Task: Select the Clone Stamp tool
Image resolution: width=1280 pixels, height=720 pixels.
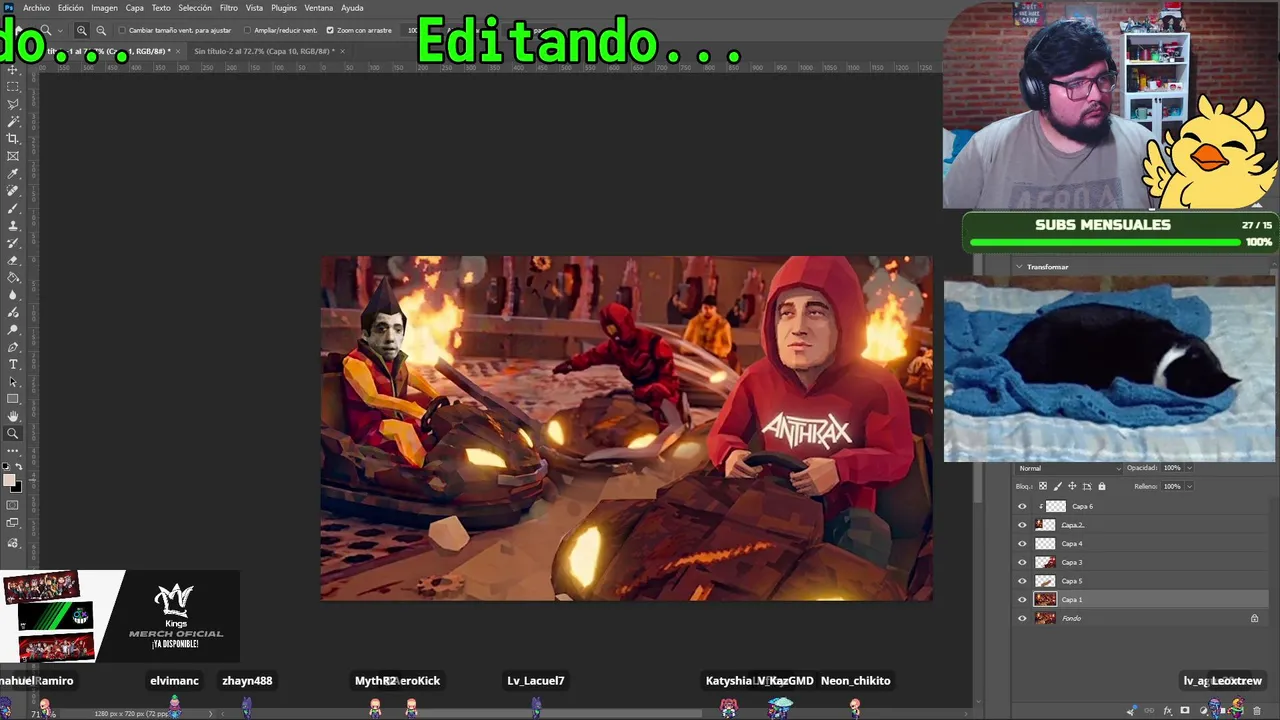Action: [x=13, y=225]
